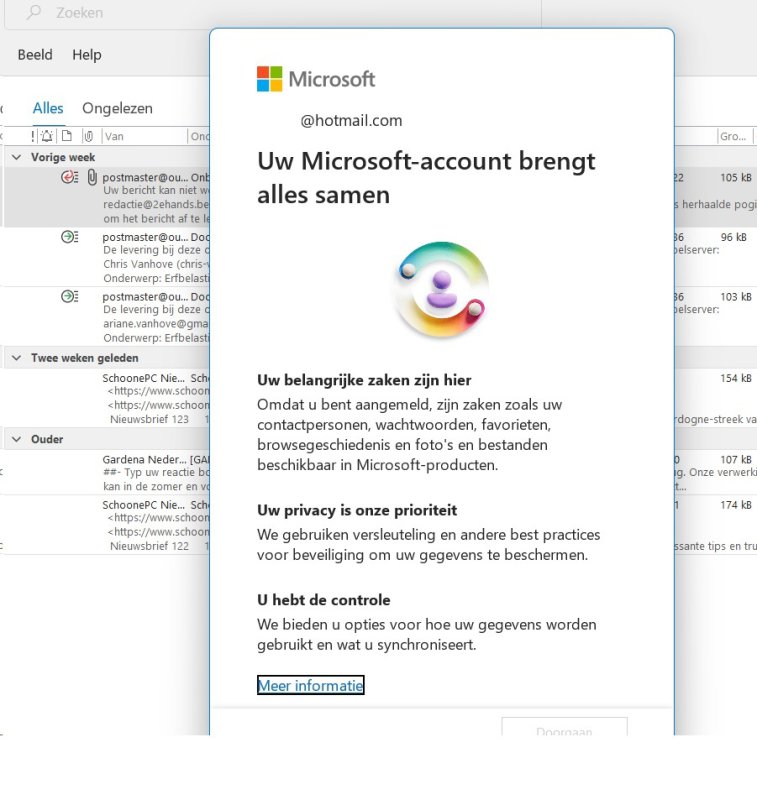Click the paperclip icon on first postmaster message

(x=91, y=177)
